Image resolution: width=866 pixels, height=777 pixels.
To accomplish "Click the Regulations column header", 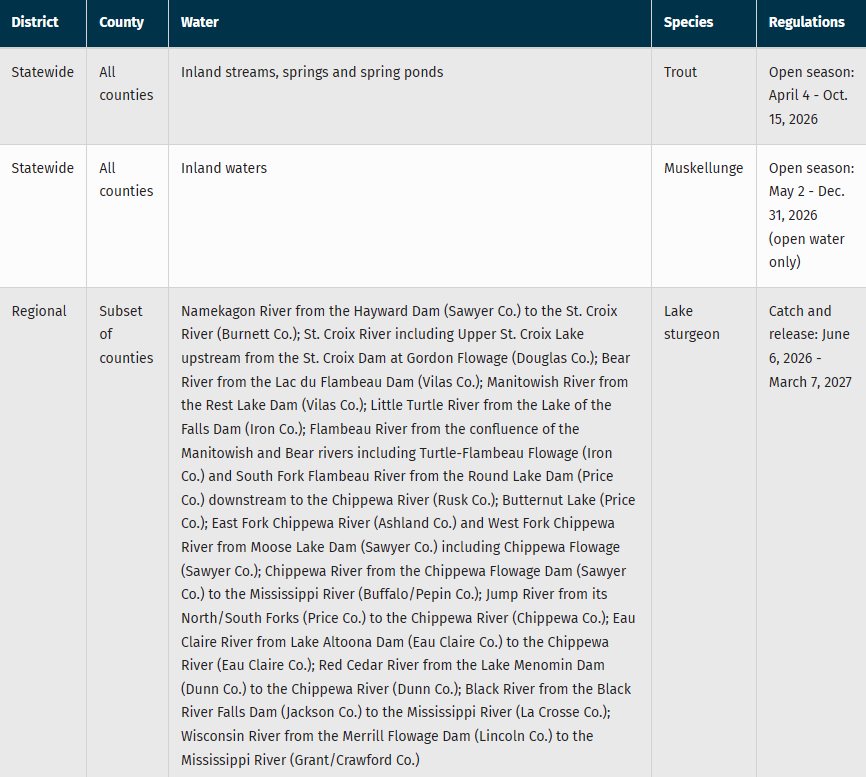I will tap(806, 22).
